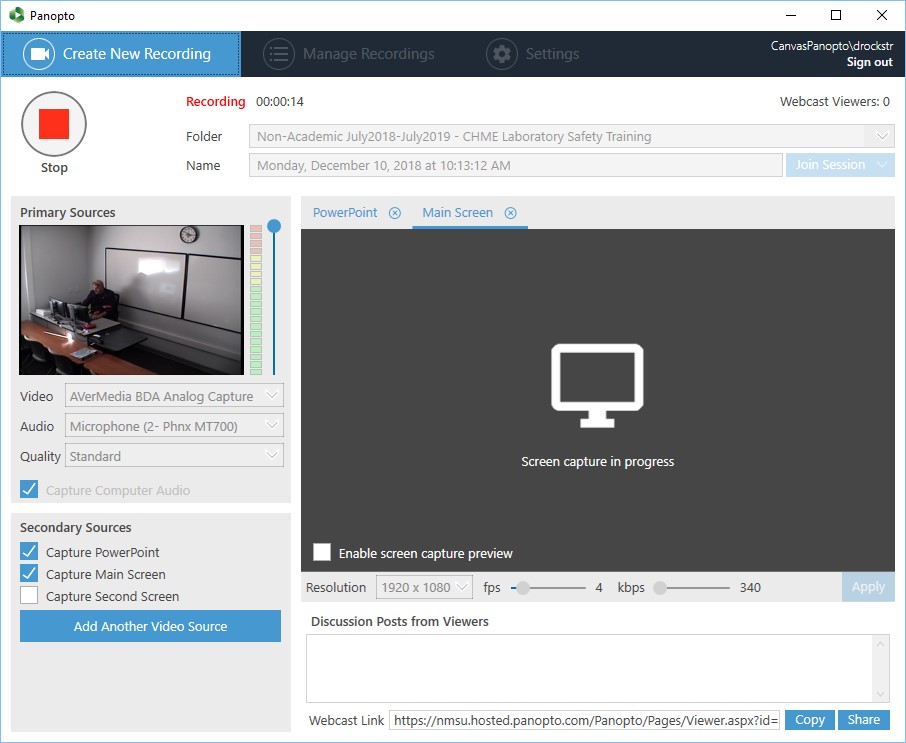Sign out of the Panopto account
Image resolution: width=906 pixels, height=743 pixels.
coord(870,62)
